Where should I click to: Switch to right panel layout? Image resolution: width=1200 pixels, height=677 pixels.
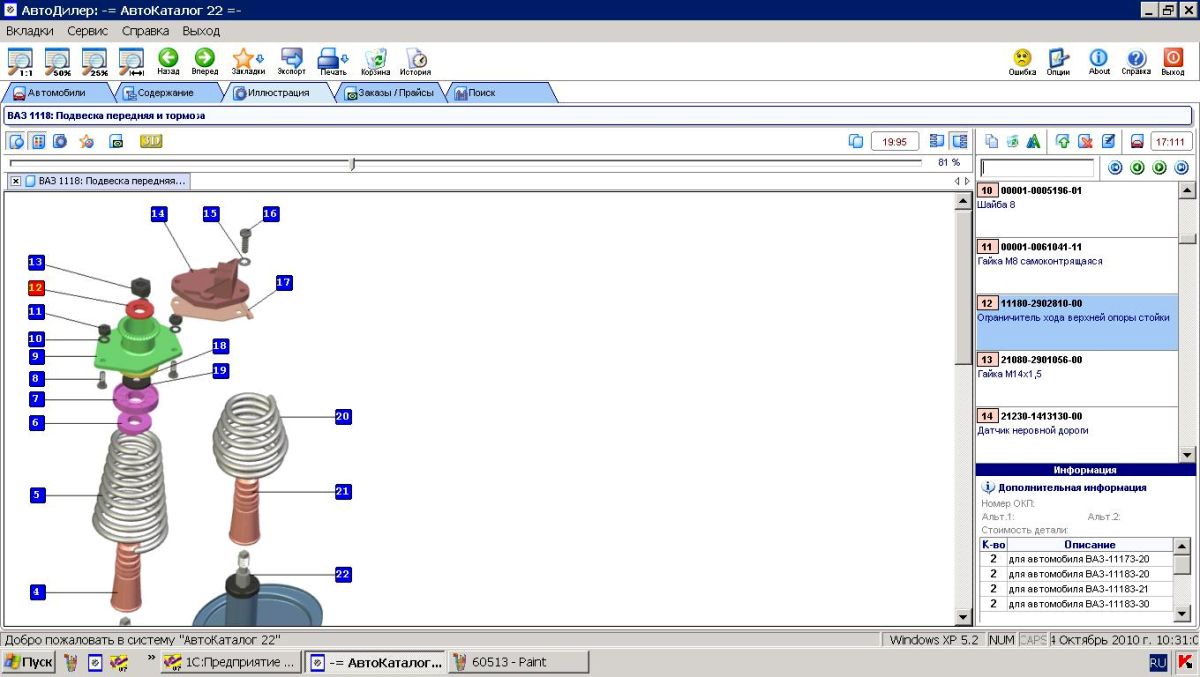pyautogui.click(x=960, y=141)
